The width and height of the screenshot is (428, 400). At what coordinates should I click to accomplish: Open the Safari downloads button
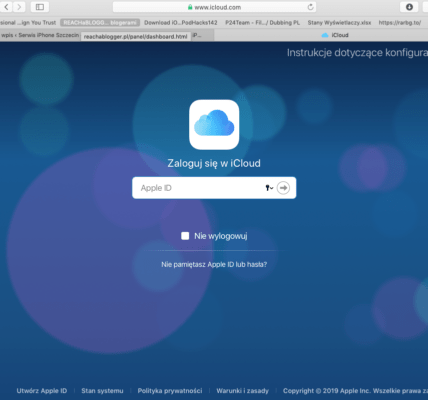click(409, 7)
